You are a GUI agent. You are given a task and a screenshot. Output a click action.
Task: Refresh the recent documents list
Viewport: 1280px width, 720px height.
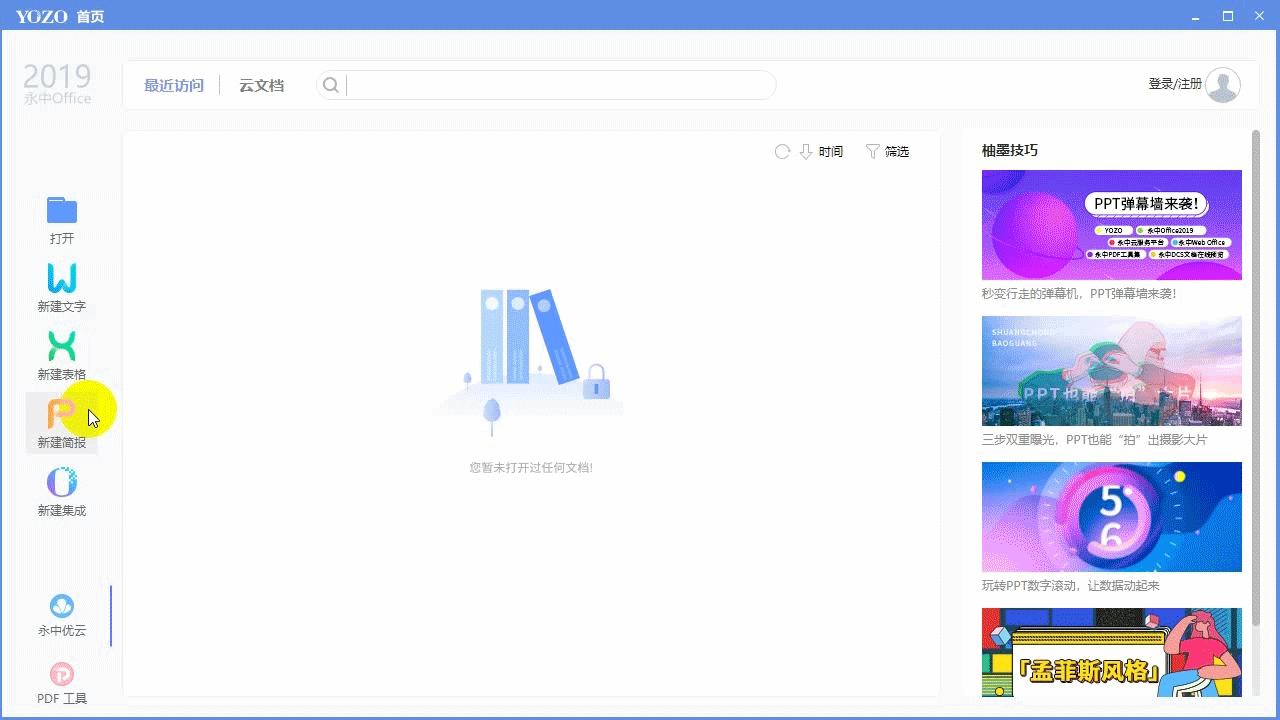(x=782, y=151)
